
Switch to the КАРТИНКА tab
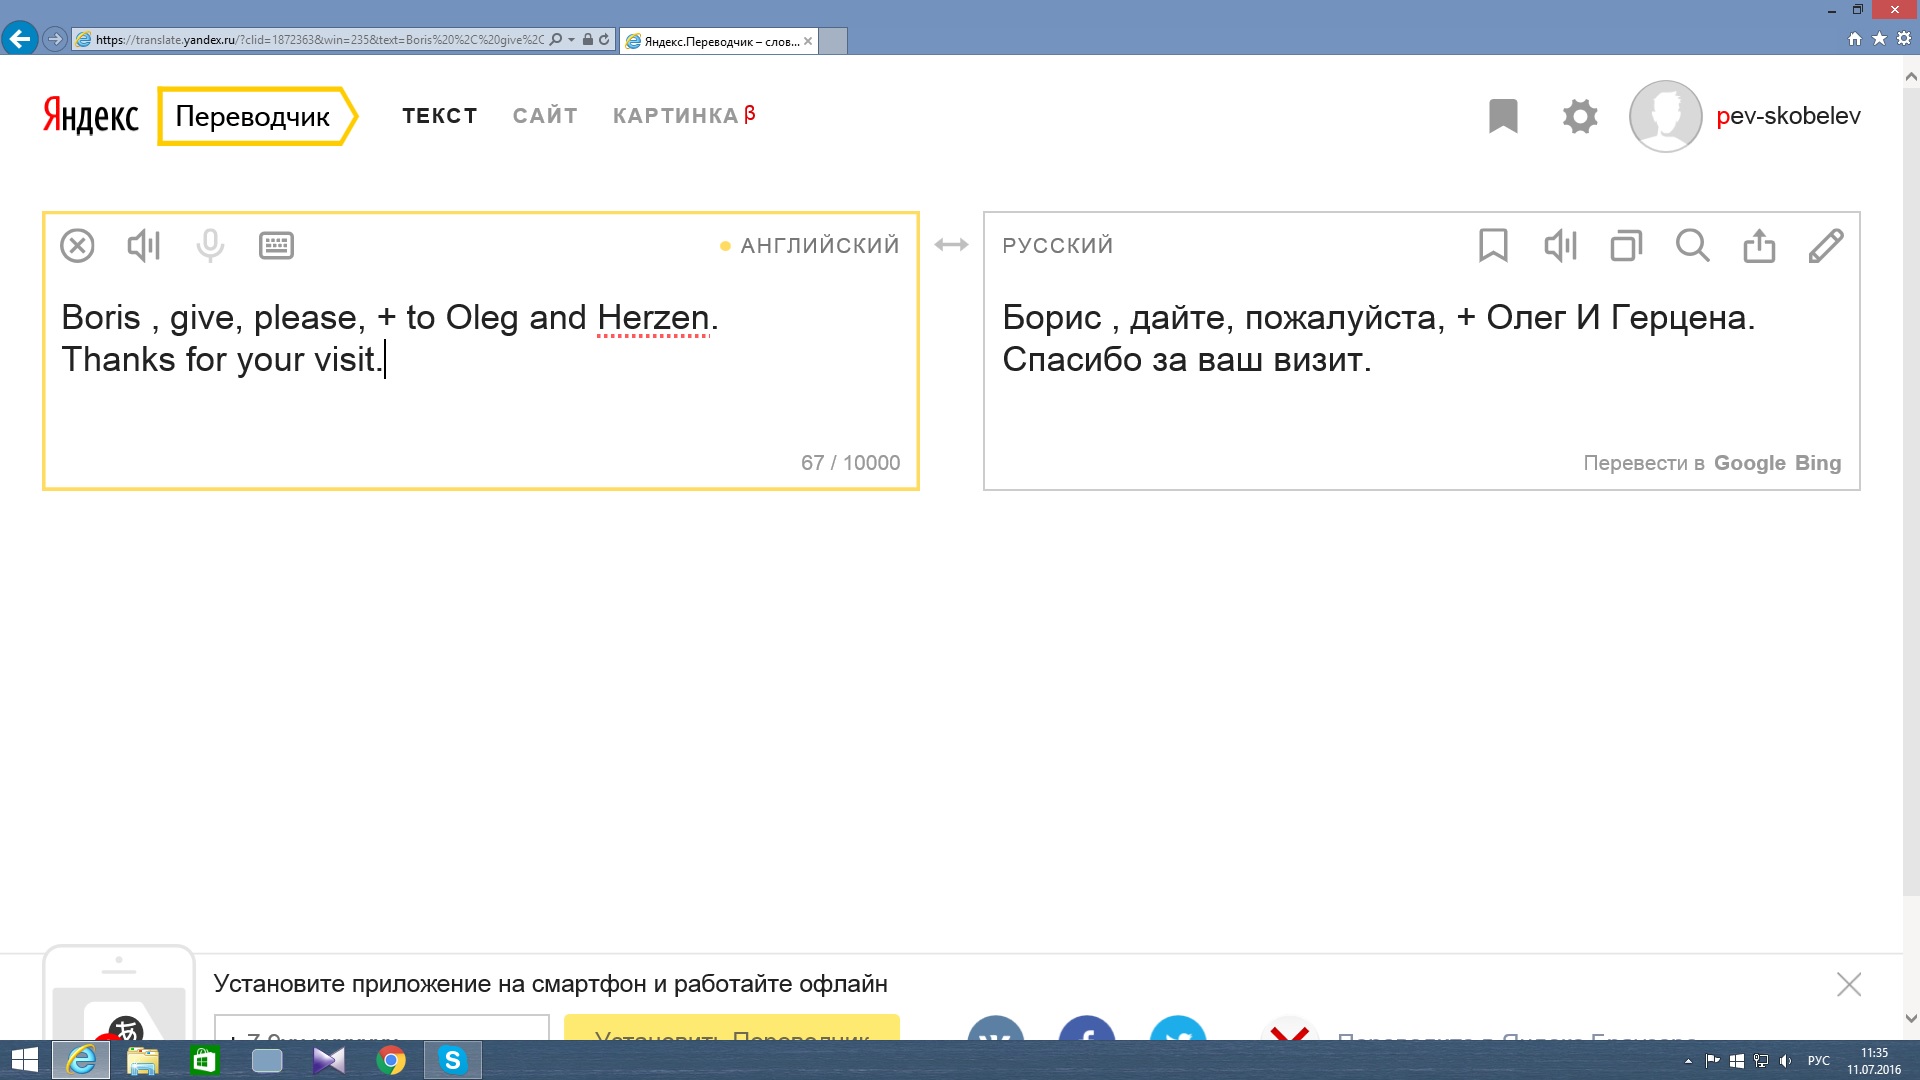[676, 116]
